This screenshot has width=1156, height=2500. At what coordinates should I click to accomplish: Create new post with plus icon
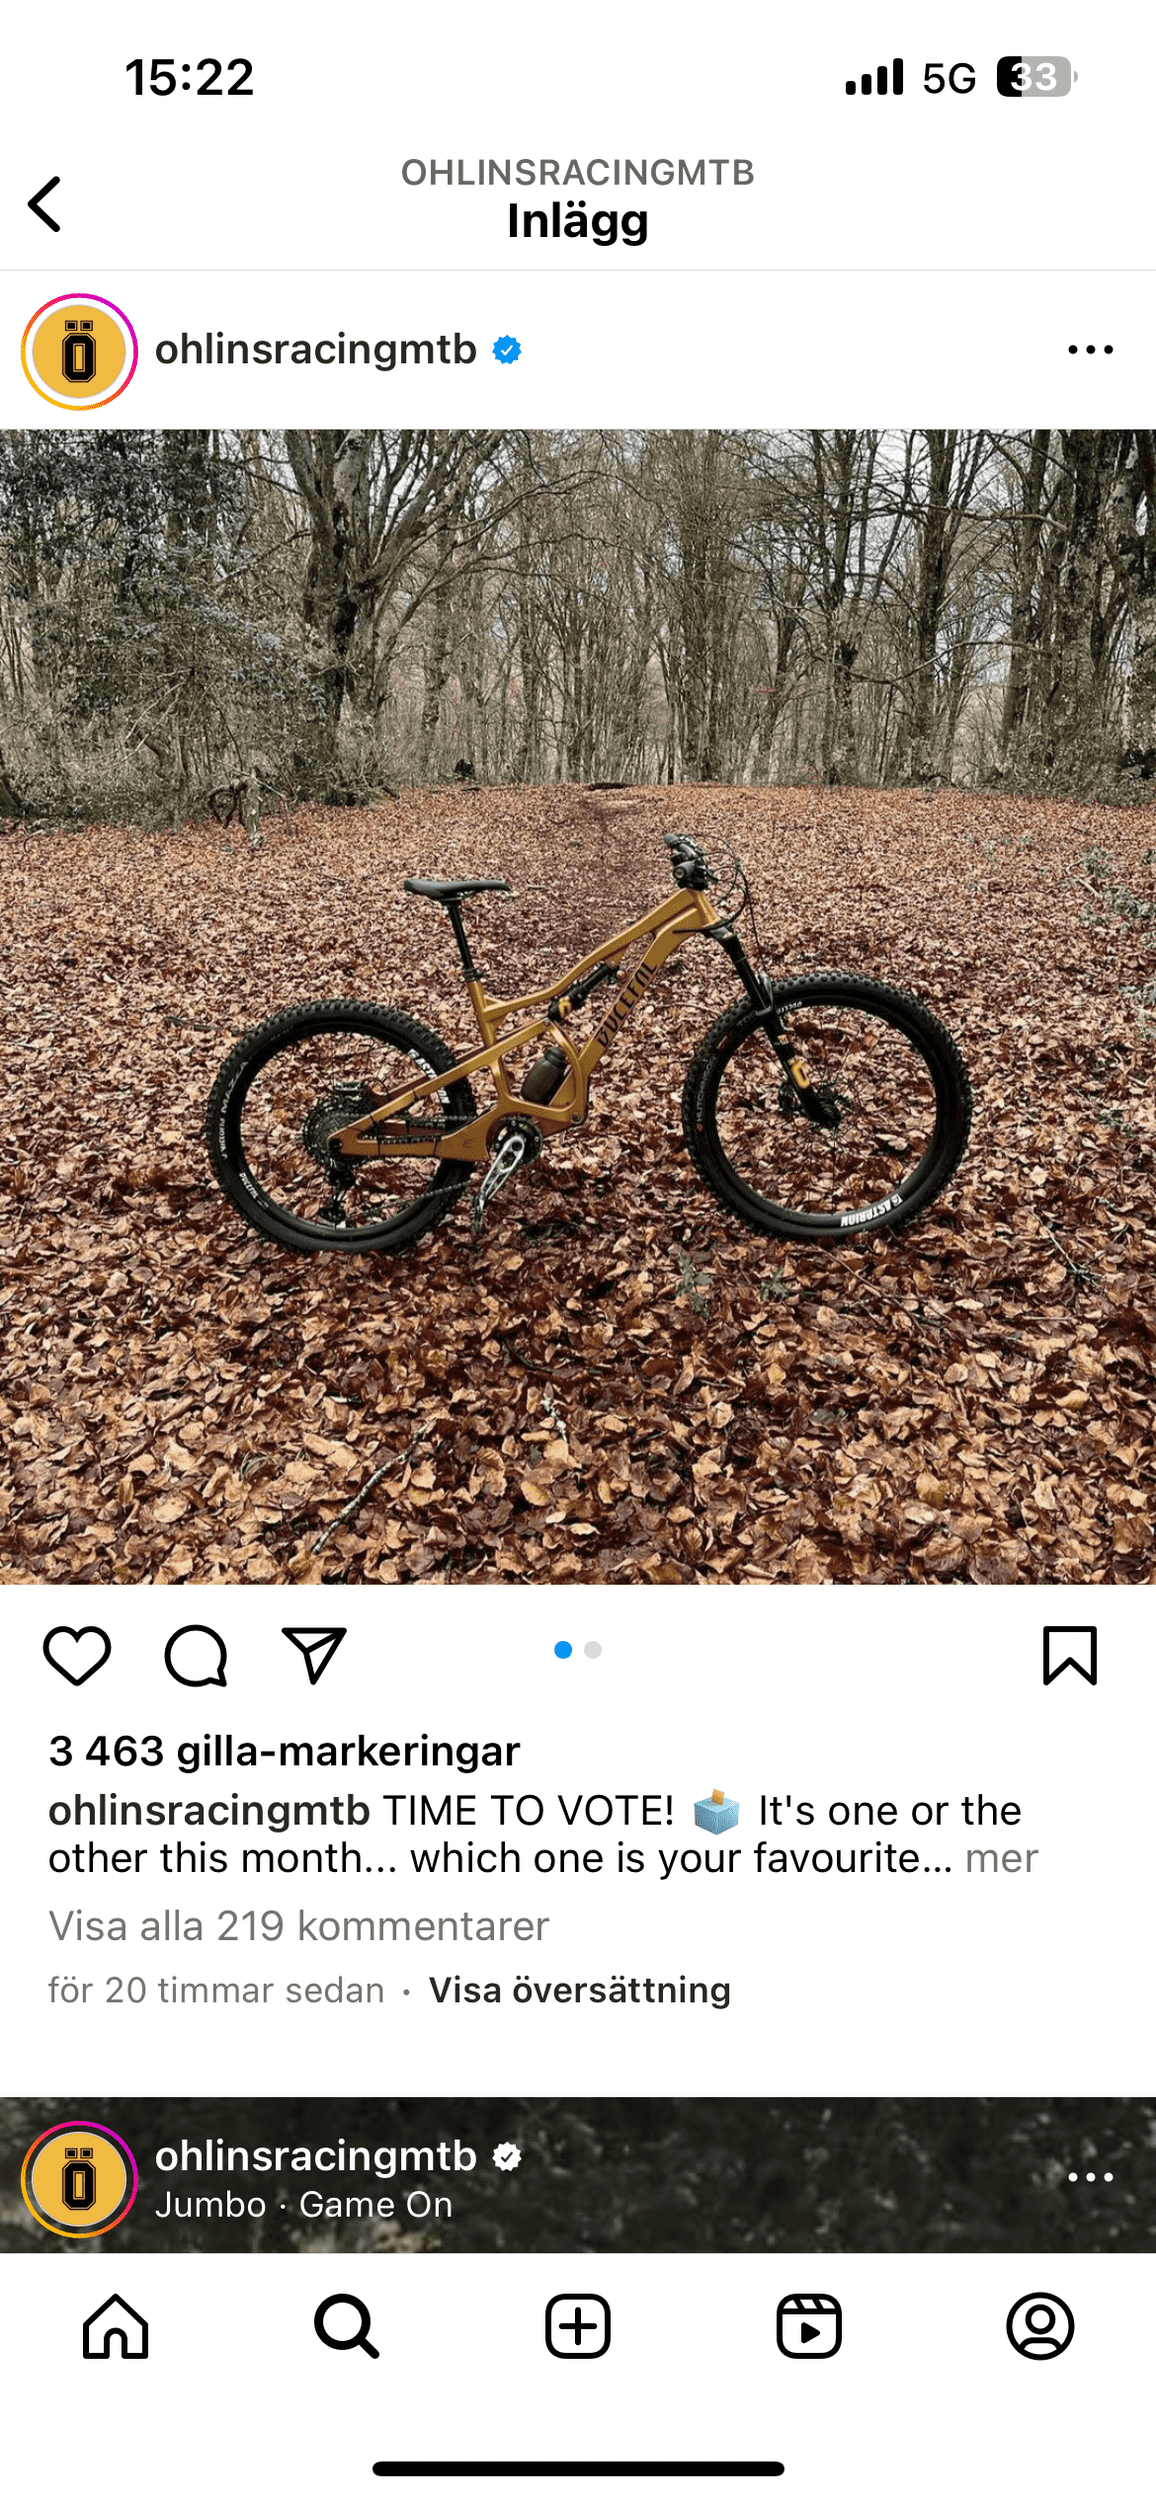(578, 2326)
